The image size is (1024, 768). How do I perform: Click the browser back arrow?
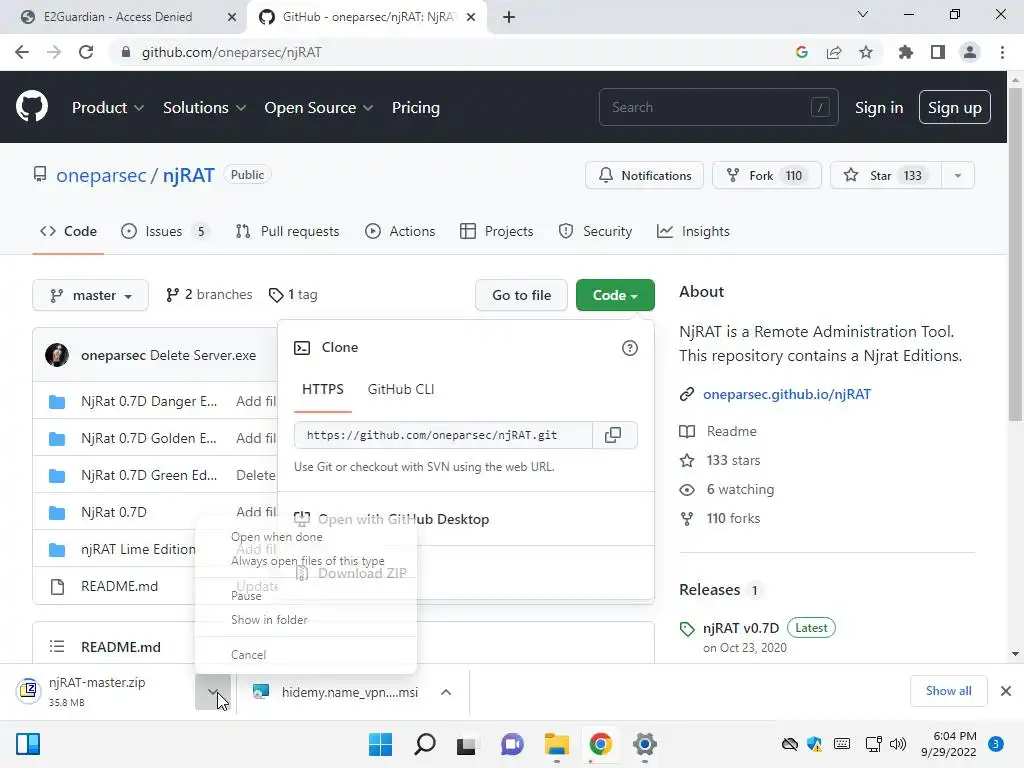22,52
